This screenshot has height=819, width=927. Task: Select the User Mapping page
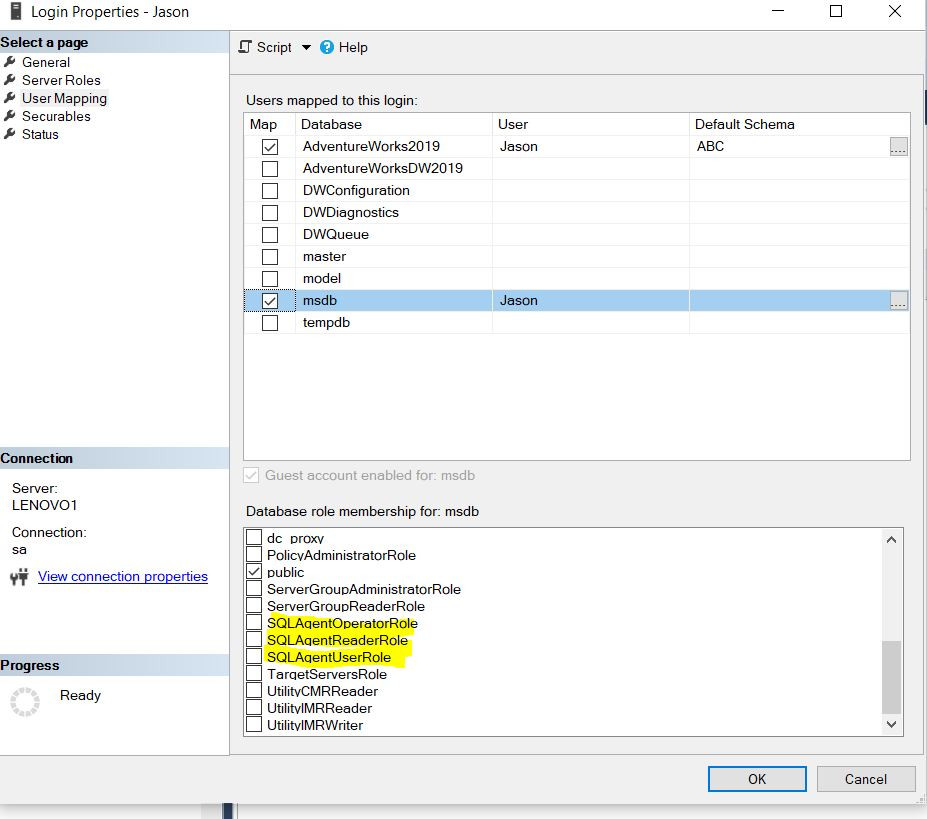coord(64,98)
